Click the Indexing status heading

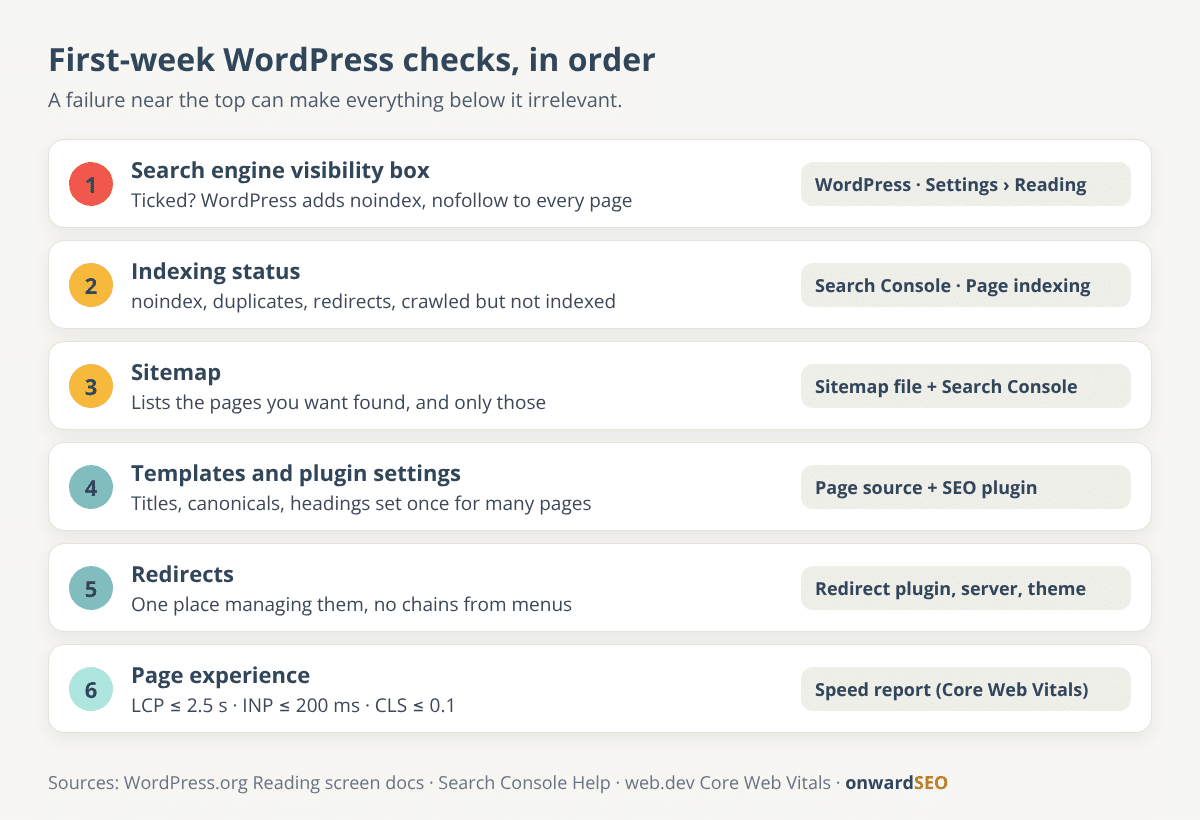pos(215,271)
